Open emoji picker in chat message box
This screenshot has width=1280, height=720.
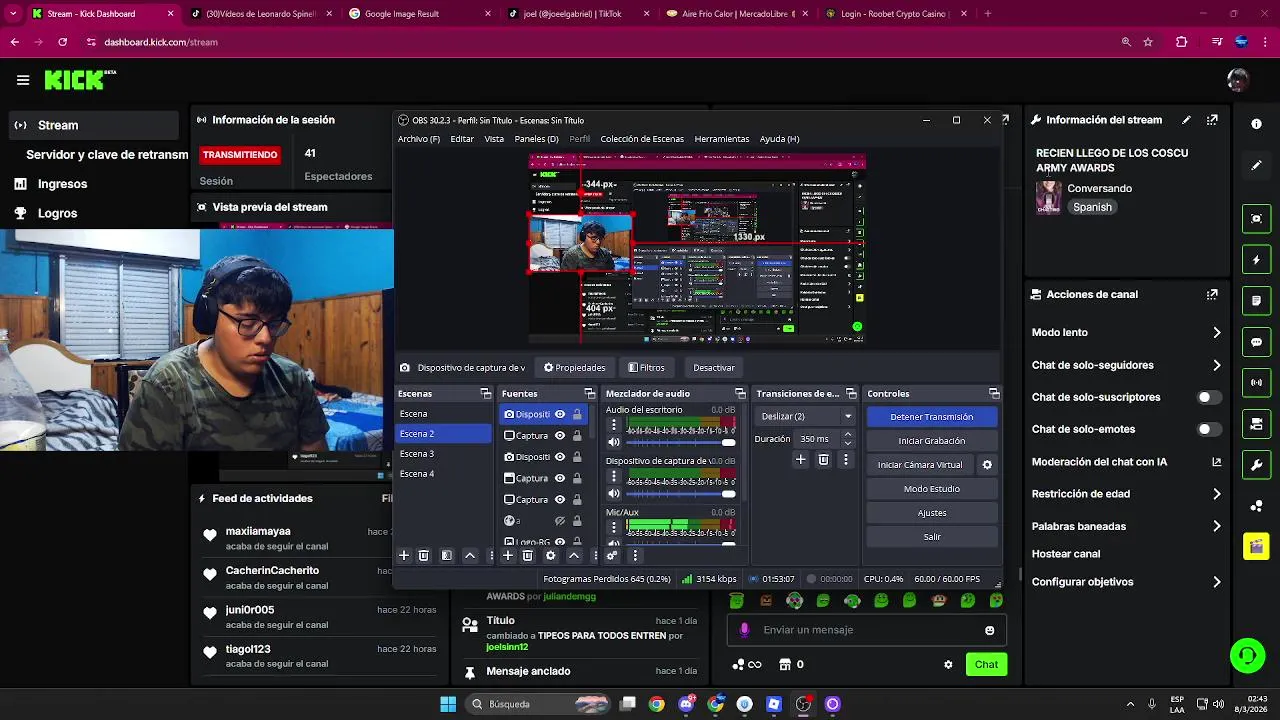(990, 630)
